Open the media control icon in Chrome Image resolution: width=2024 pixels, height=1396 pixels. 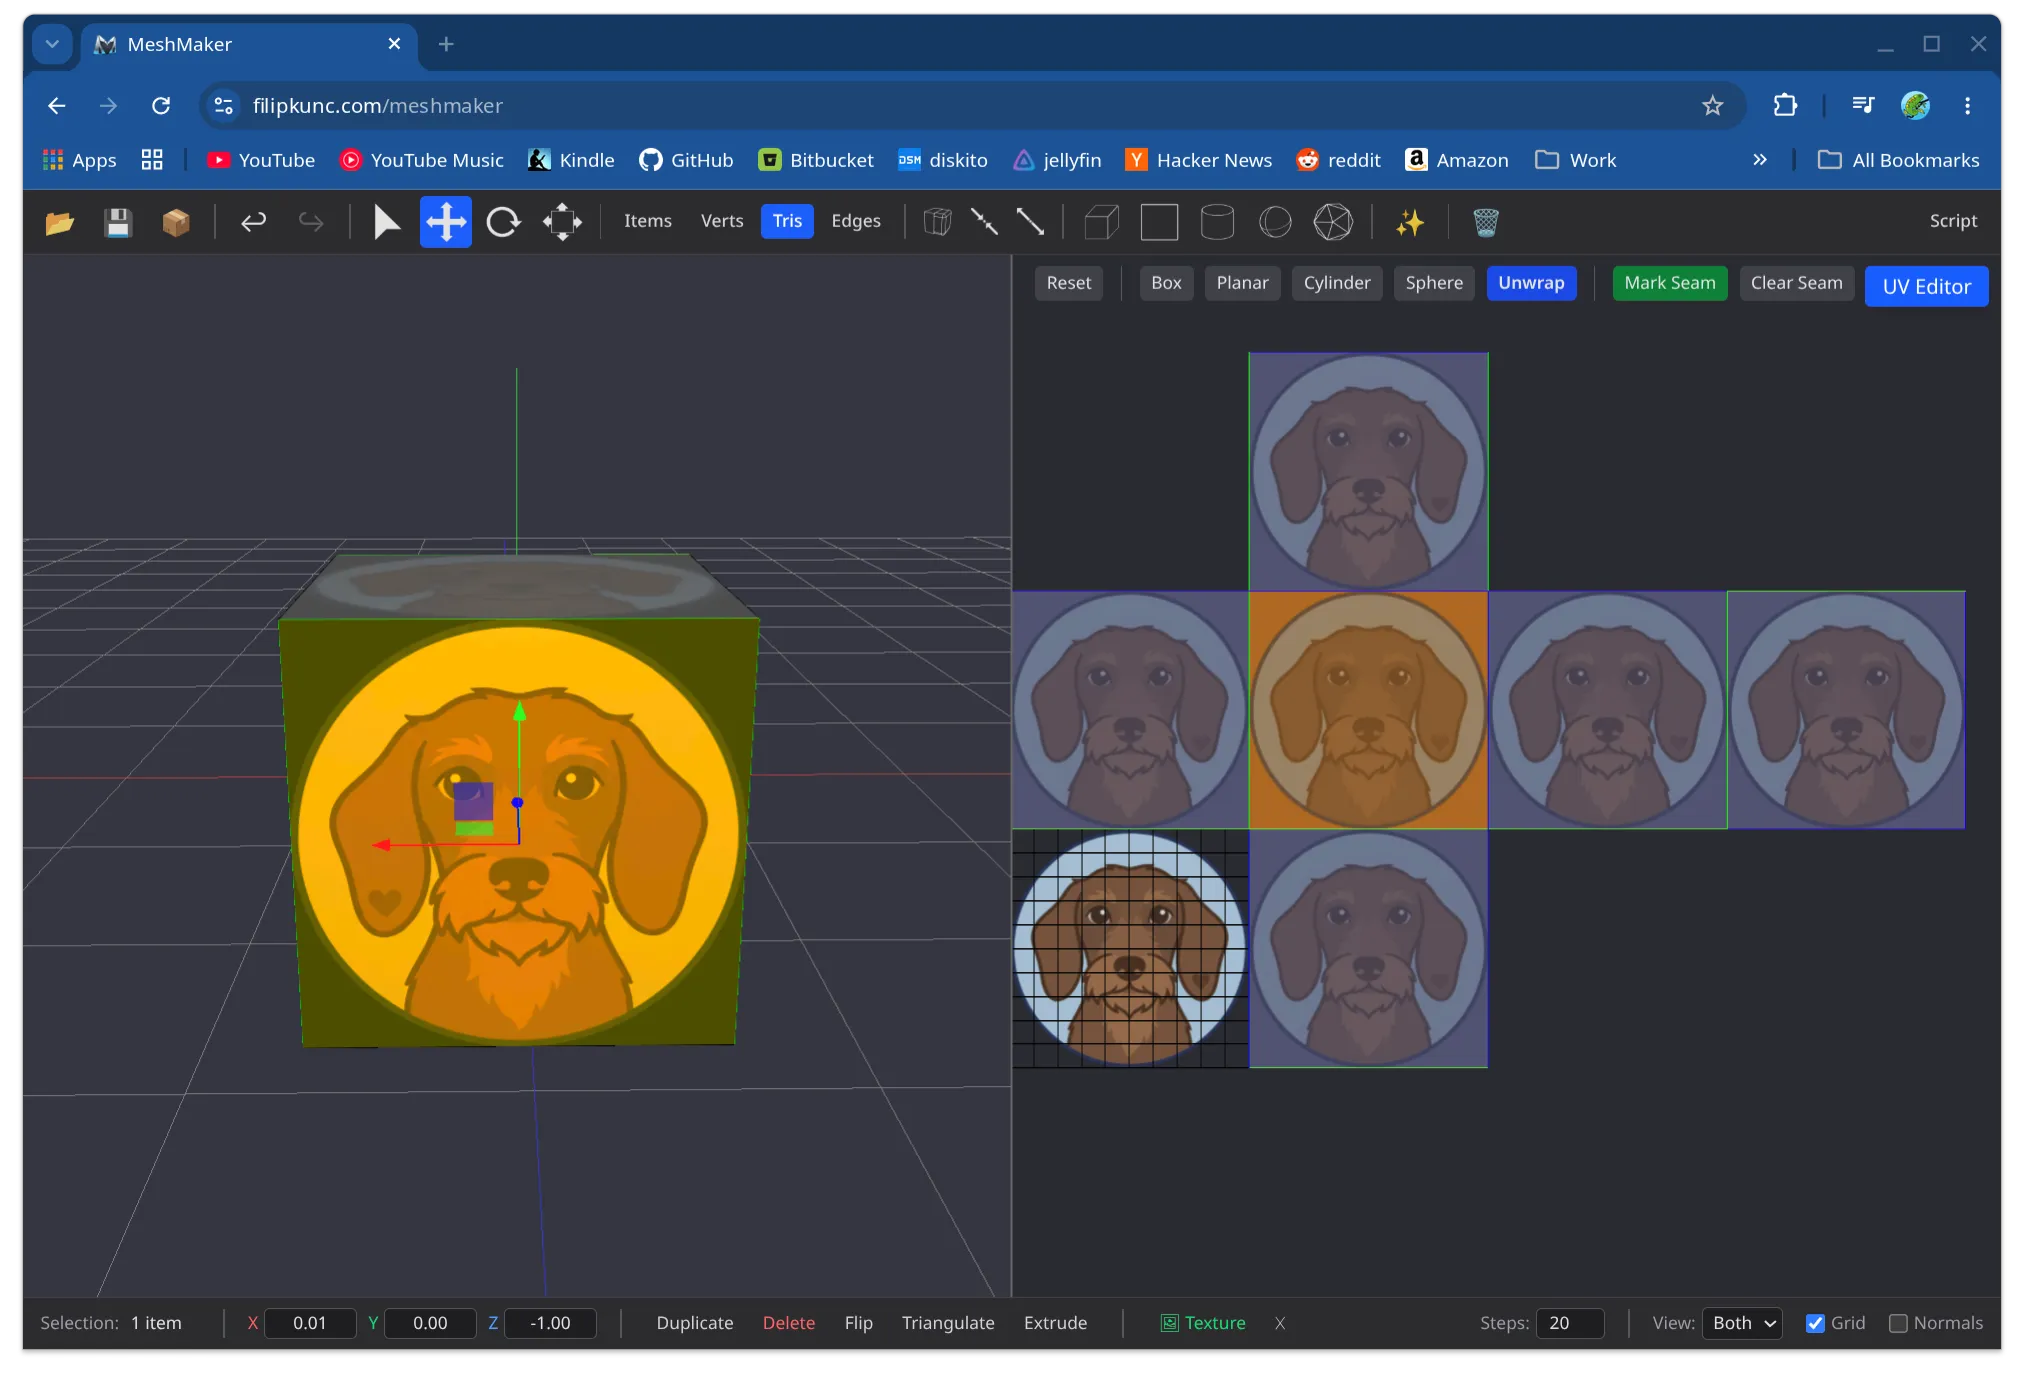[x=1863, y=105]
